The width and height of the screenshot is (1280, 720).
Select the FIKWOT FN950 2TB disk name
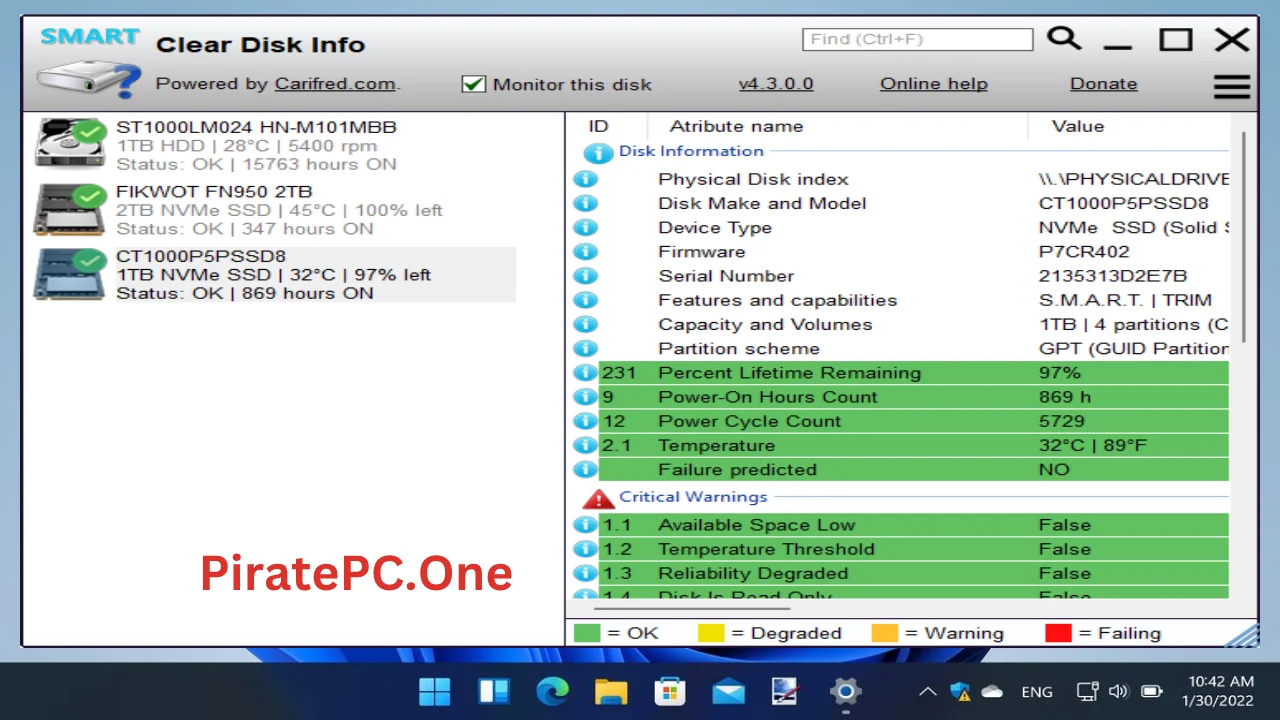[214, 191]
